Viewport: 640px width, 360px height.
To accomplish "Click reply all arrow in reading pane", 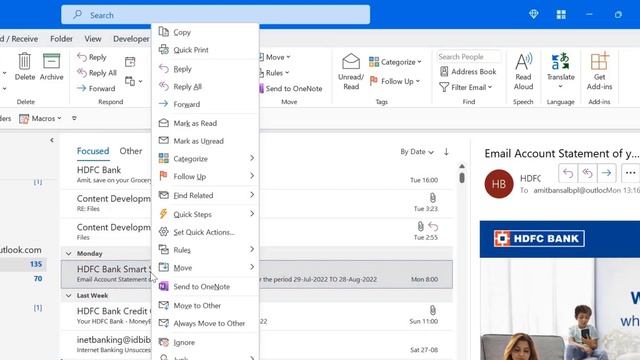I will 587,173.
